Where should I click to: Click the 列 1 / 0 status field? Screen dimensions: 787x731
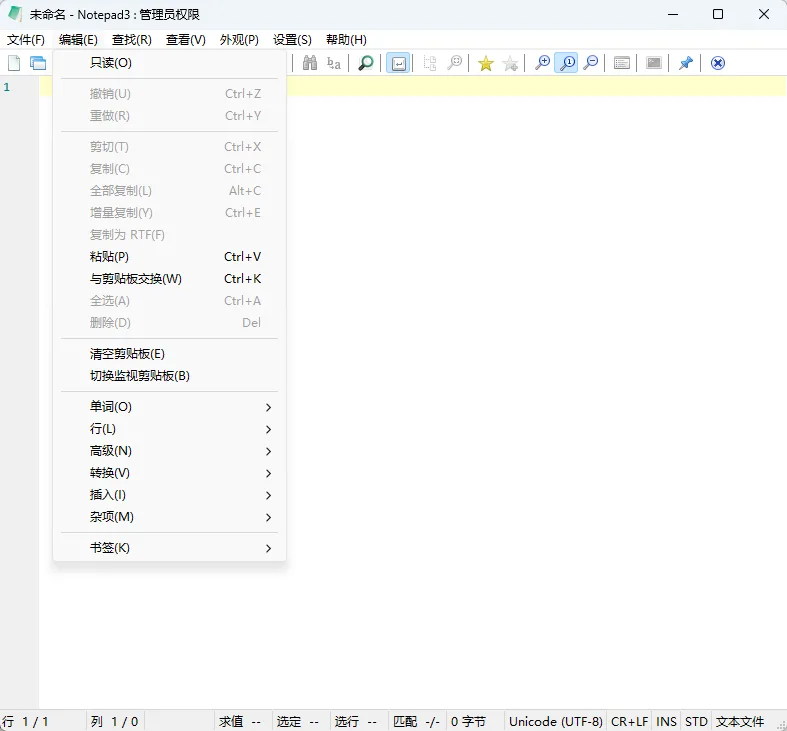(114, 721)
